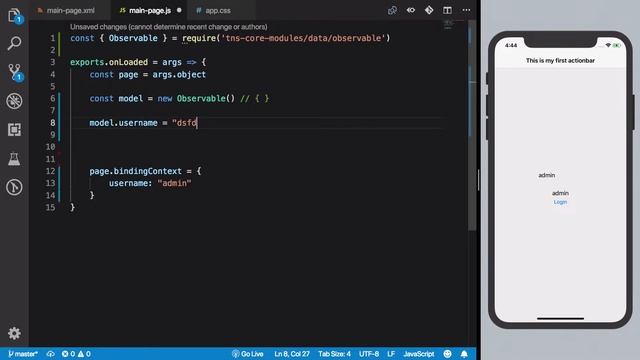
Task: Click 'page.bindingContext' on line 12
Action: [136, 171]
